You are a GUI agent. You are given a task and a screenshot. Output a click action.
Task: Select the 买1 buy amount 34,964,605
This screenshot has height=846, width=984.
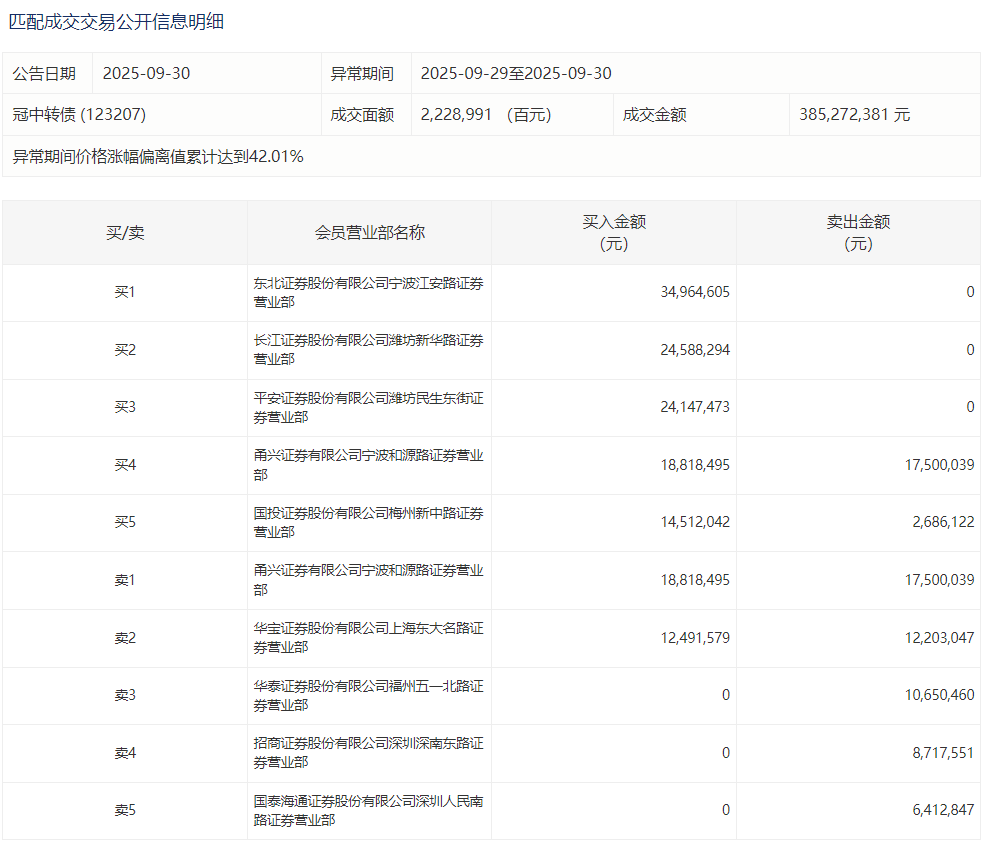click(x=694, y=292)
